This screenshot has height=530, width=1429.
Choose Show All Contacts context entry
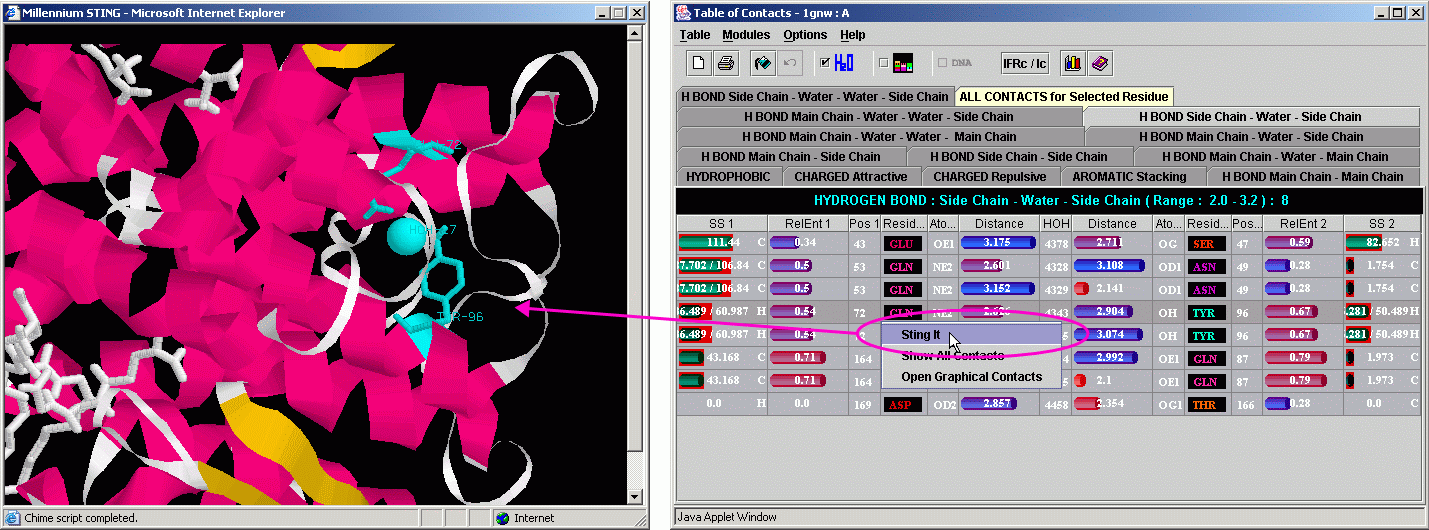pyautogui.click(x=970, y=356)
